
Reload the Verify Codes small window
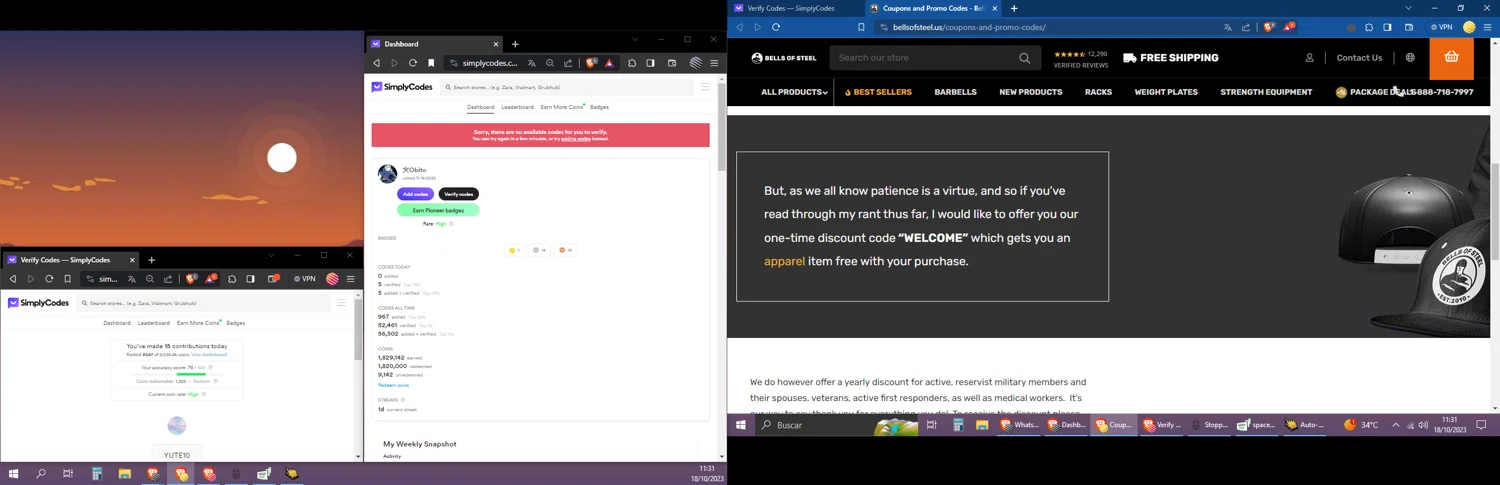click(x=49, y=279)
